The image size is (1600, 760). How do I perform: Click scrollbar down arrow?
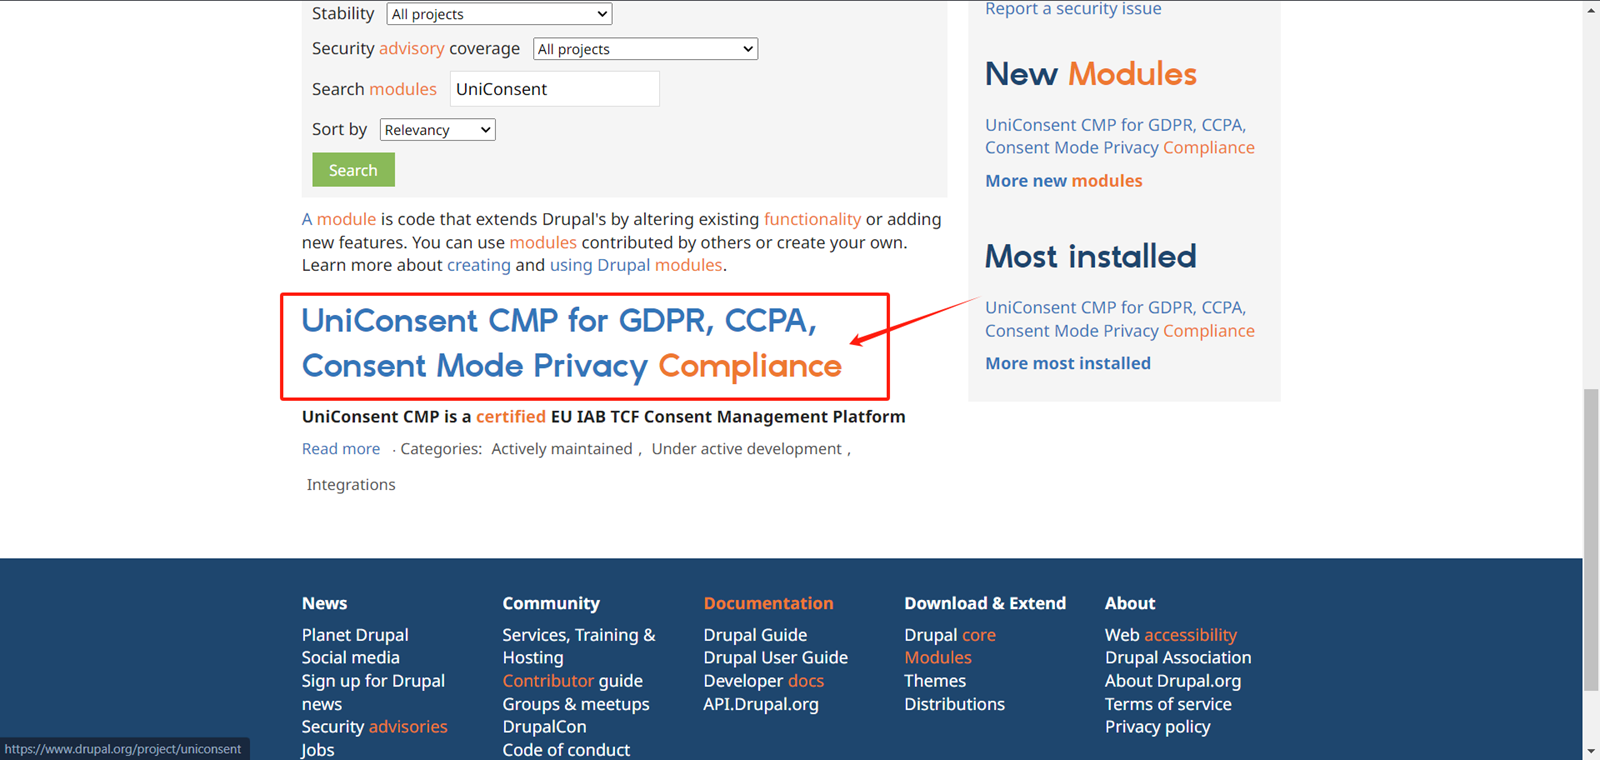coord(1591,750)
